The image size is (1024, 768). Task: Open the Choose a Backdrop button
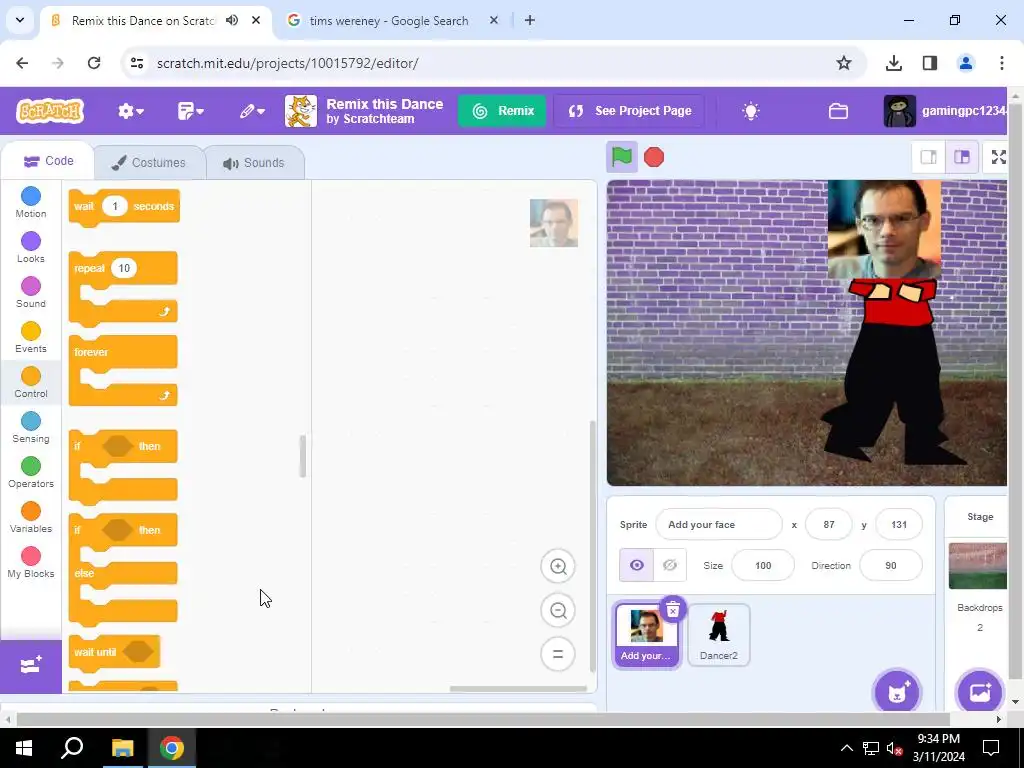click(x=980, y=692)
